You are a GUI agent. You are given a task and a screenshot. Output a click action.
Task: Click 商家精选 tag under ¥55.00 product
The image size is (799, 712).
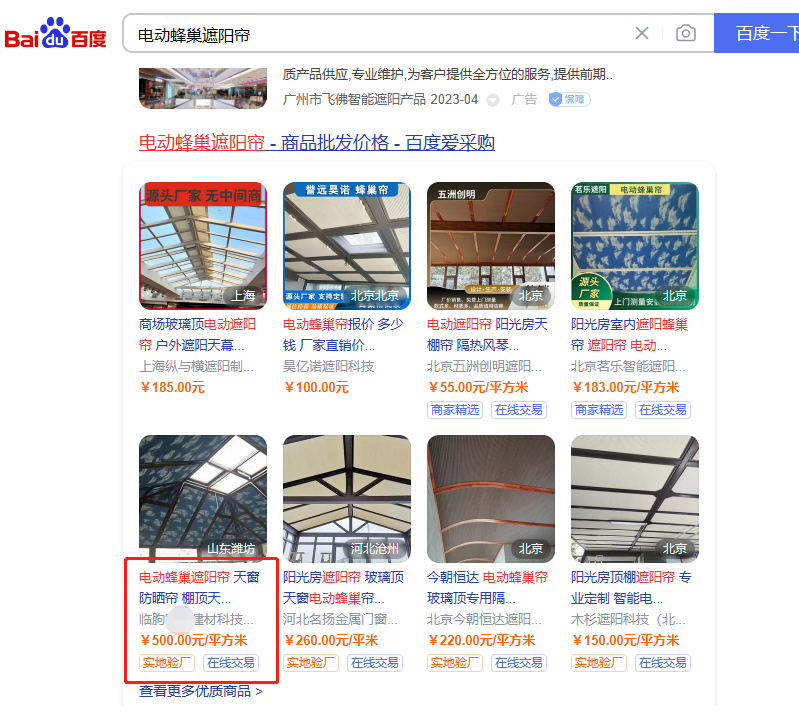(455, 410)
